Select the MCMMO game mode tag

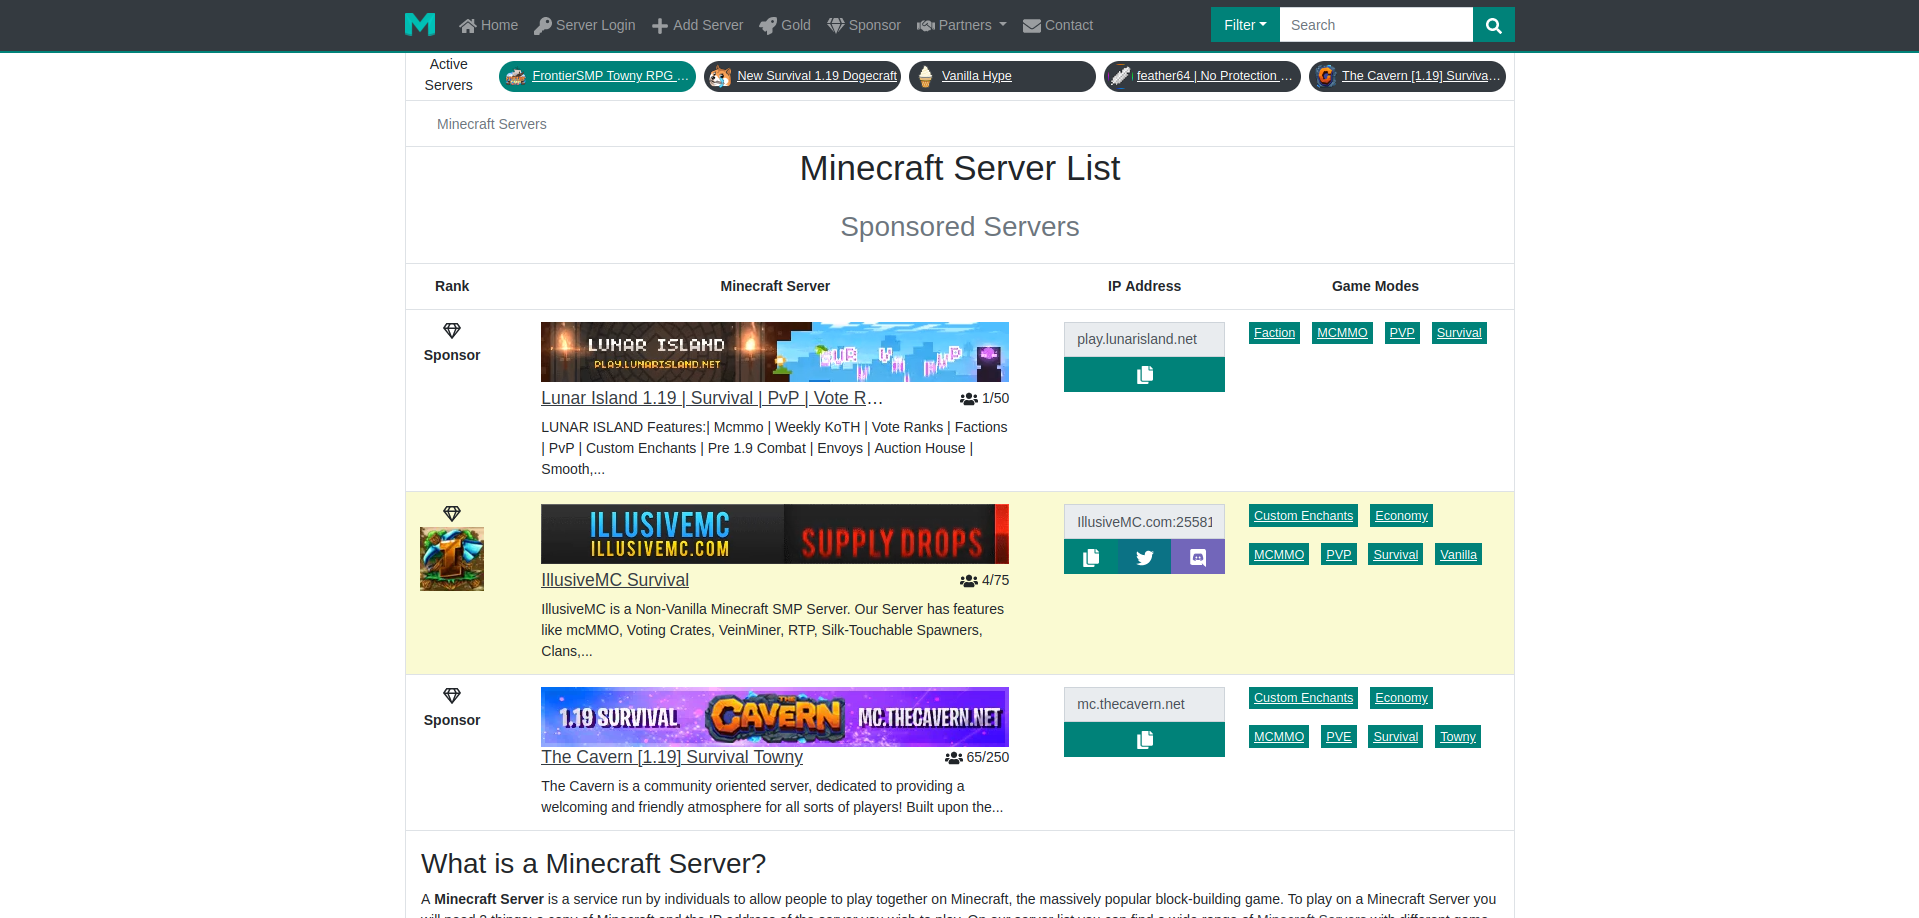click(1342, 332)
